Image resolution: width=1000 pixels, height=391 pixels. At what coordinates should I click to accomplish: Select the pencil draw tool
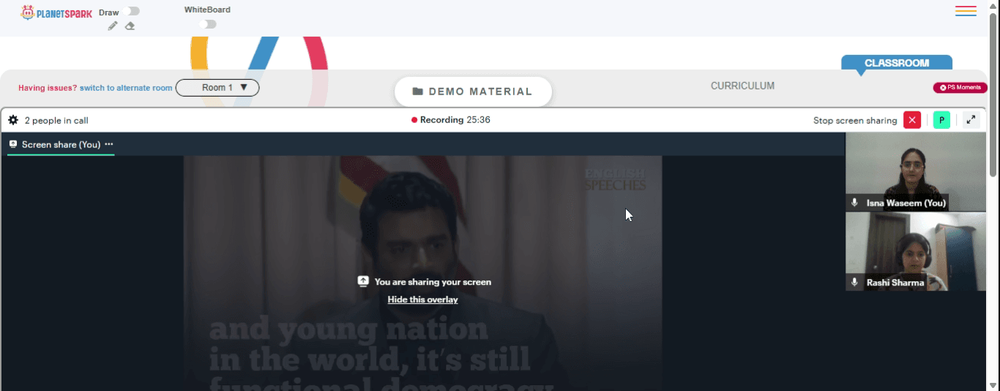click(113, 26)
